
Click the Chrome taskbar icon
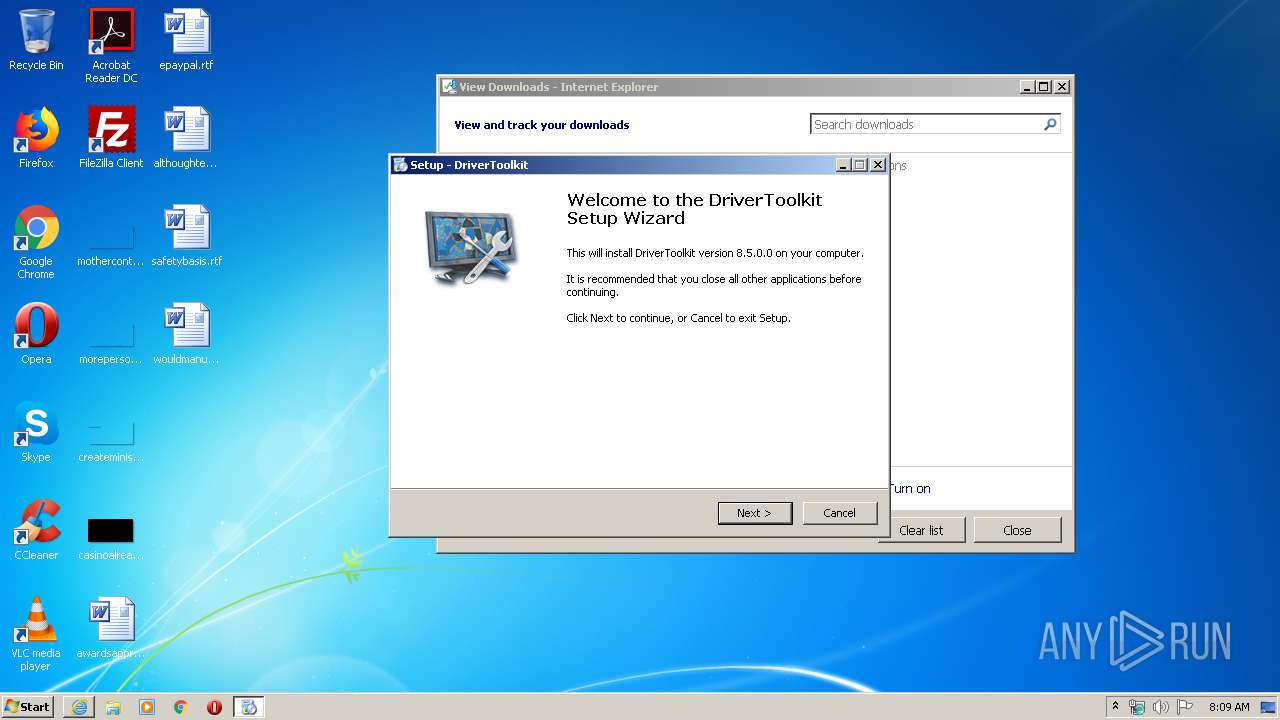click(x=180, y=707)
